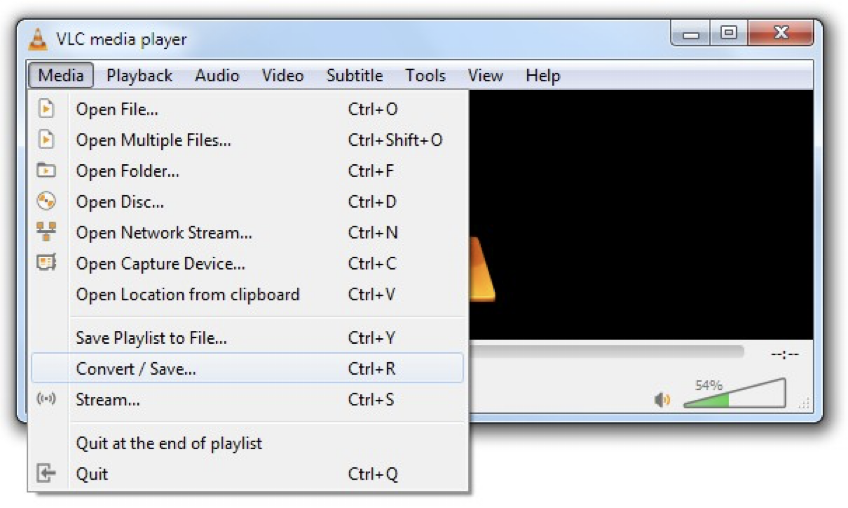The image size is (848, 508).
Task: Click the --:-- time display
Action: coord(784,354)
